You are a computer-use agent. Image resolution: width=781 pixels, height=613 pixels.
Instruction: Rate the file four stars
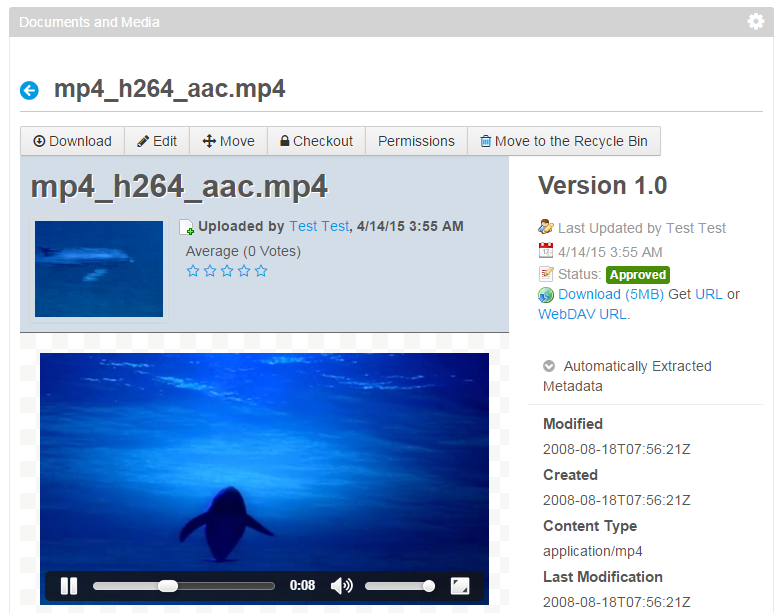point(244,271)
